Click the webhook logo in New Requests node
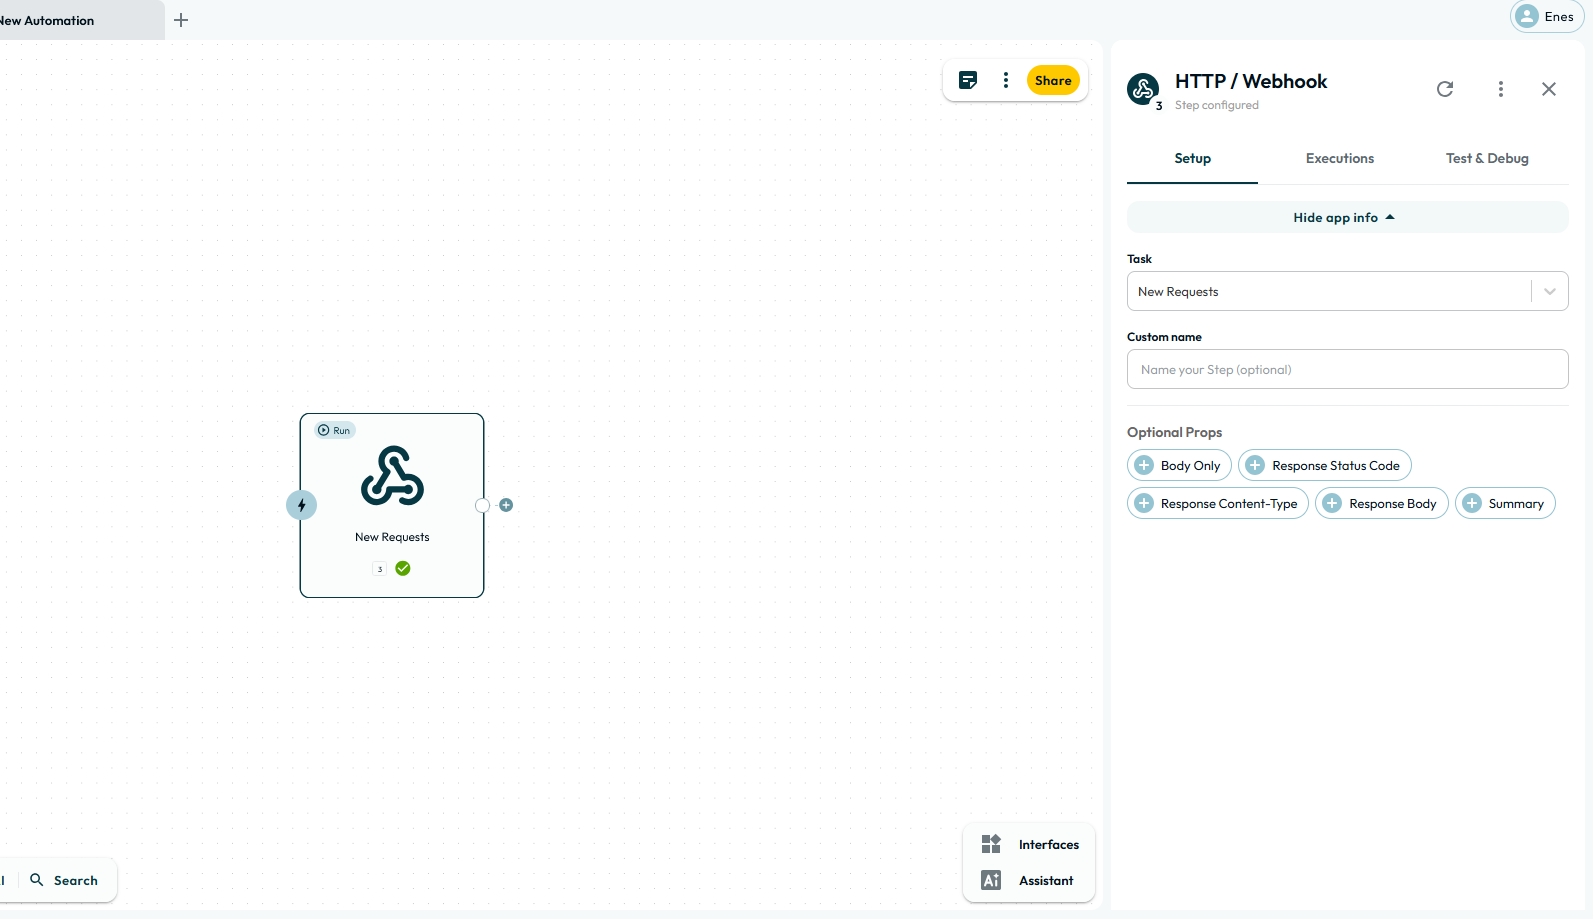 tap(392, 476)
